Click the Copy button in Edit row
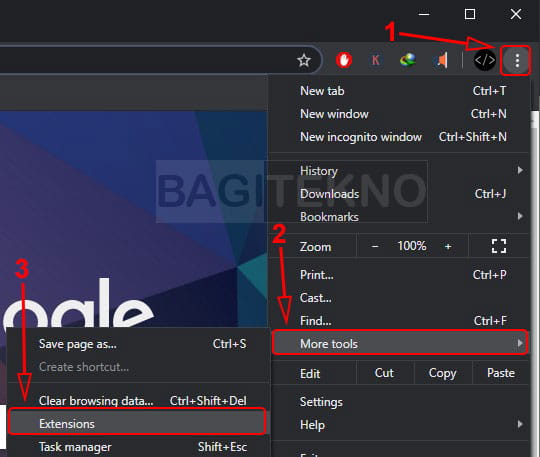 click(443, 373)
